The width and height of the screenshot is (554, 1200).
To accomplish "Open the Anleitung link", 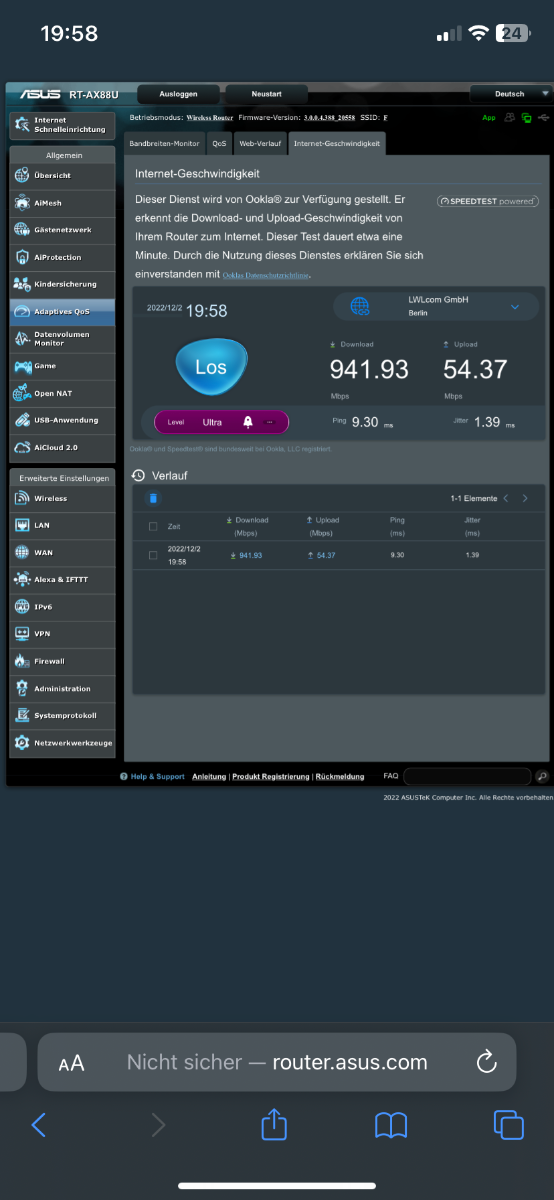I will coord(209,776).
